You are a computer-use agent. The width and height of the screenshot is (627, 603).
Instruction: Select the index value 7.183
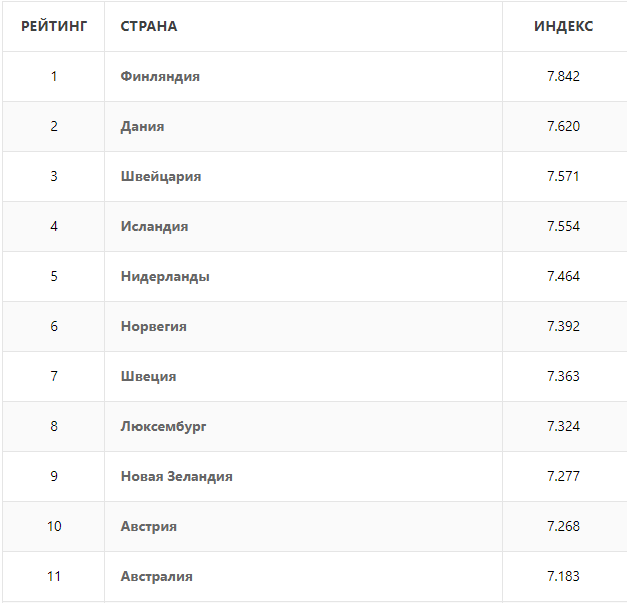pos(563,576)
